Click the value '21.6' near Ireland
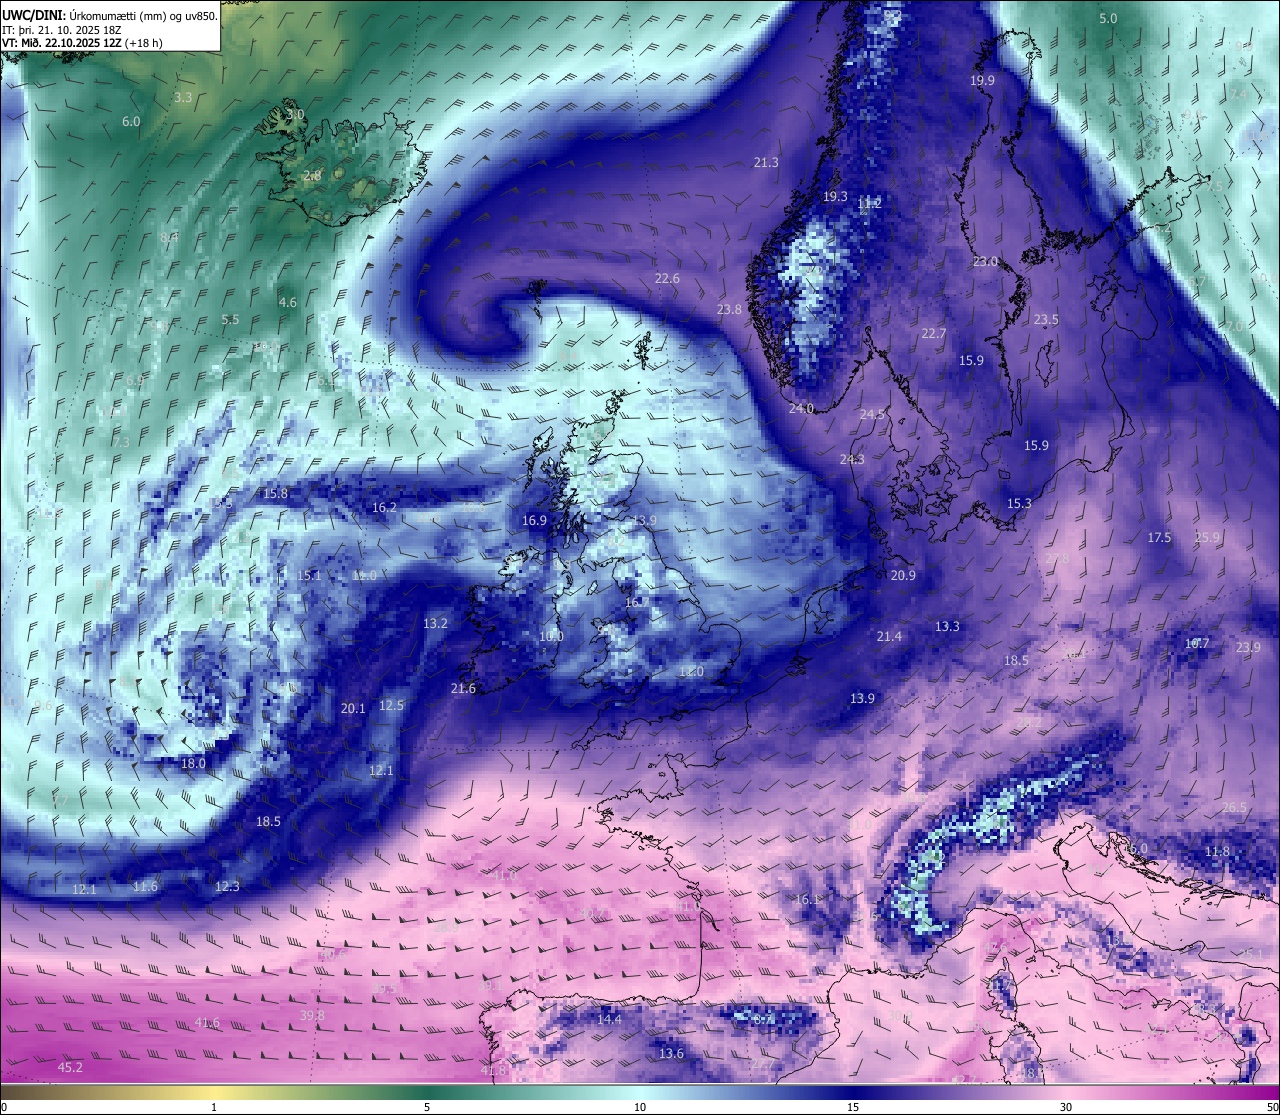Viewport: 1280px width, 1115px height. [x=463, y=688]
